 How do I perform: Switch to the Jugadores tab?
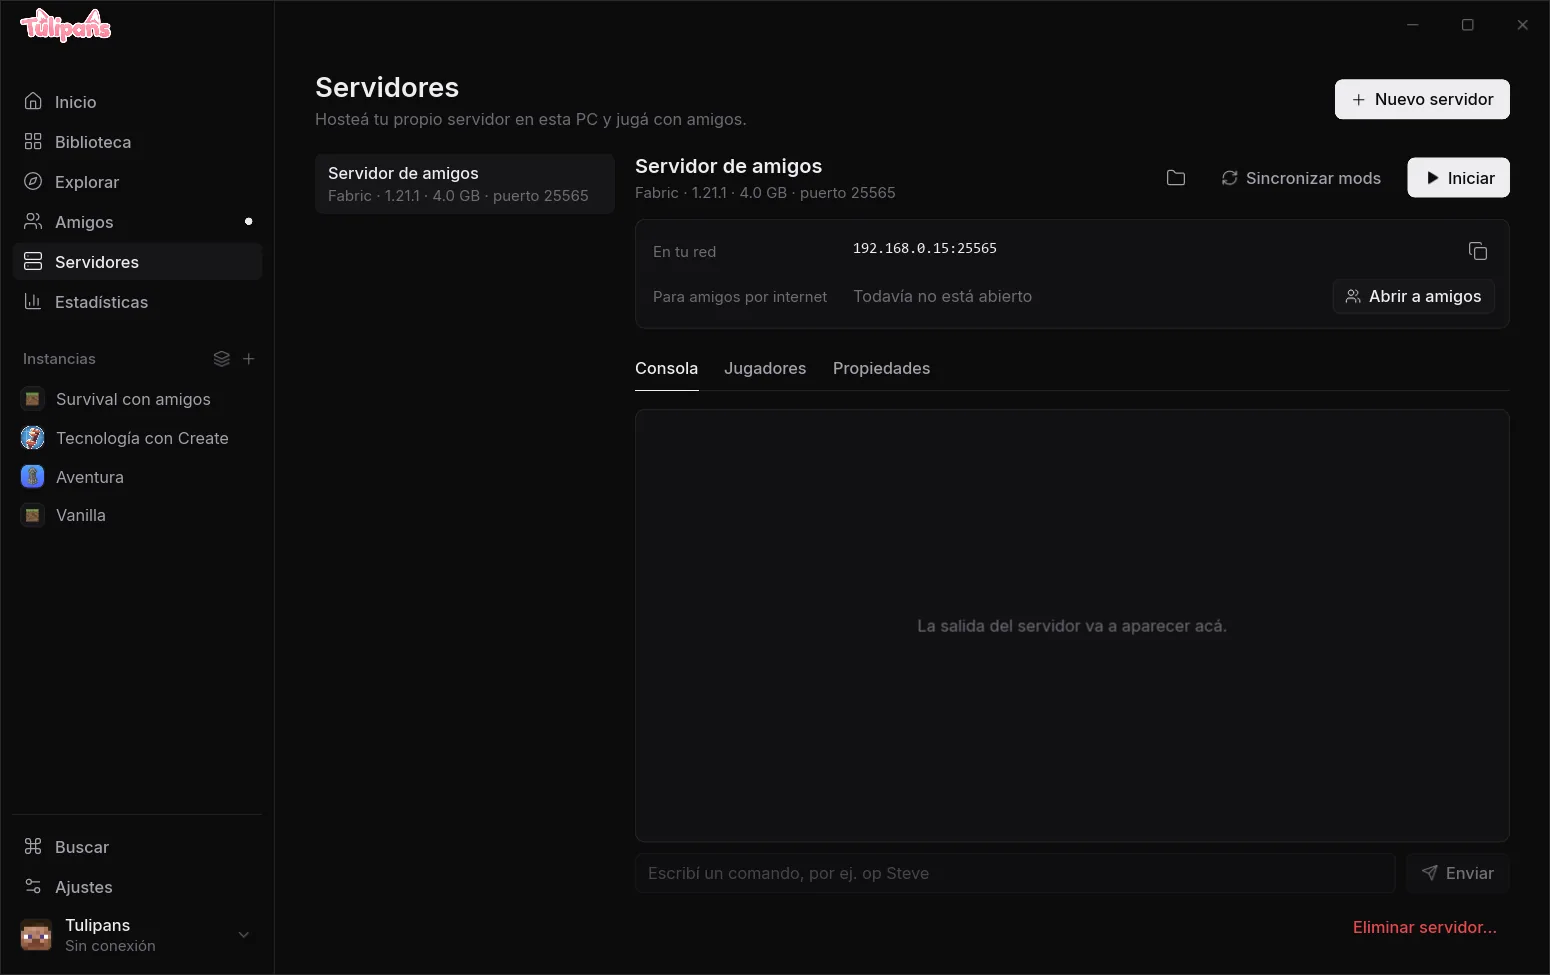pos(765,369)
